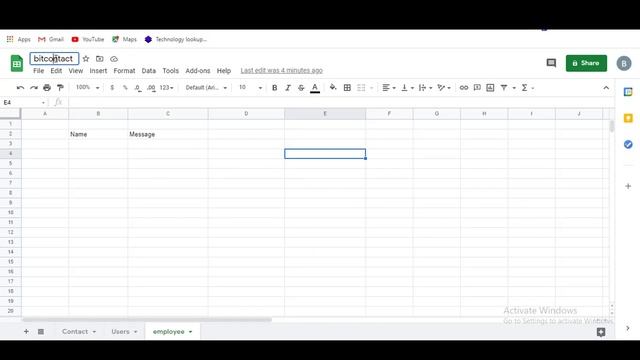Open the All sheets list icon
This screenshot has width=640, height=360.
coord(41,331)
